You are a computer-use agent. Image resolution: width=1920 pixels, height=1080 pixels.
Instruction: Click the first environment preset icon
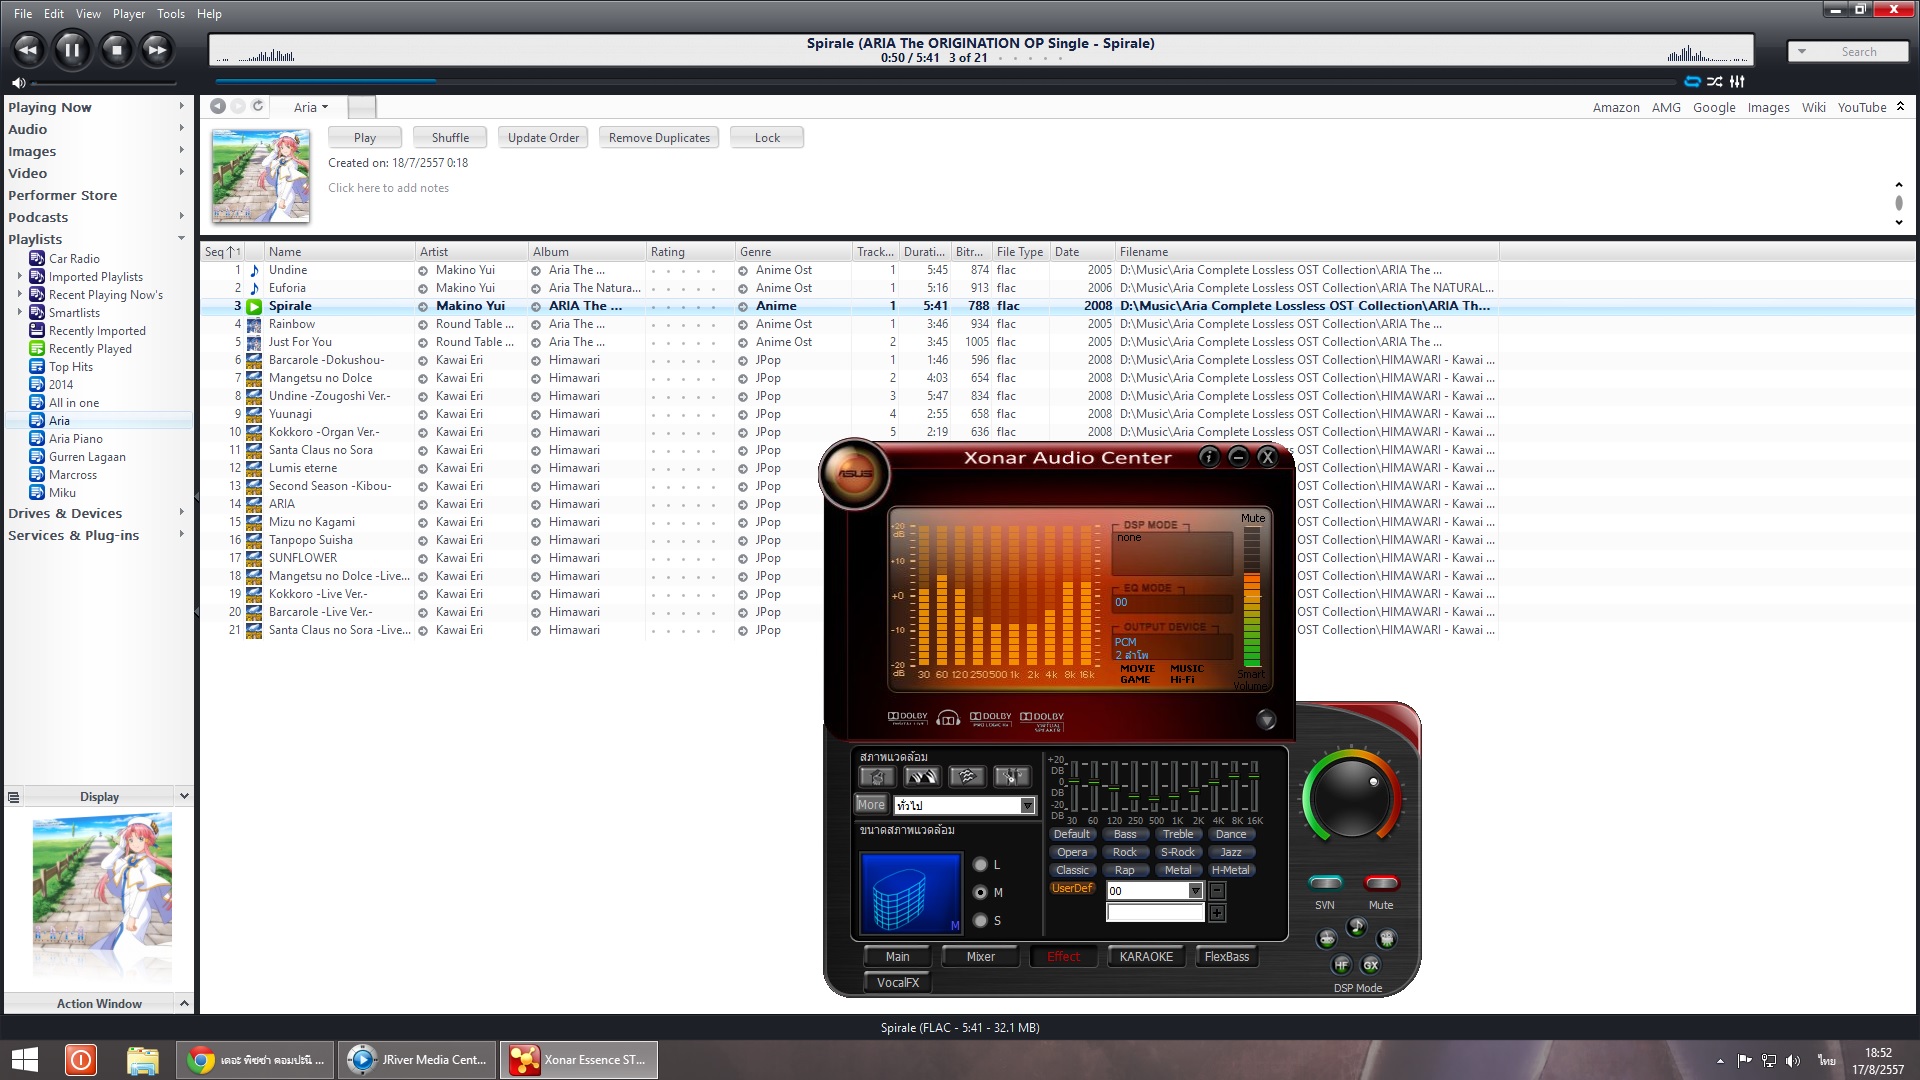(877, 777)
